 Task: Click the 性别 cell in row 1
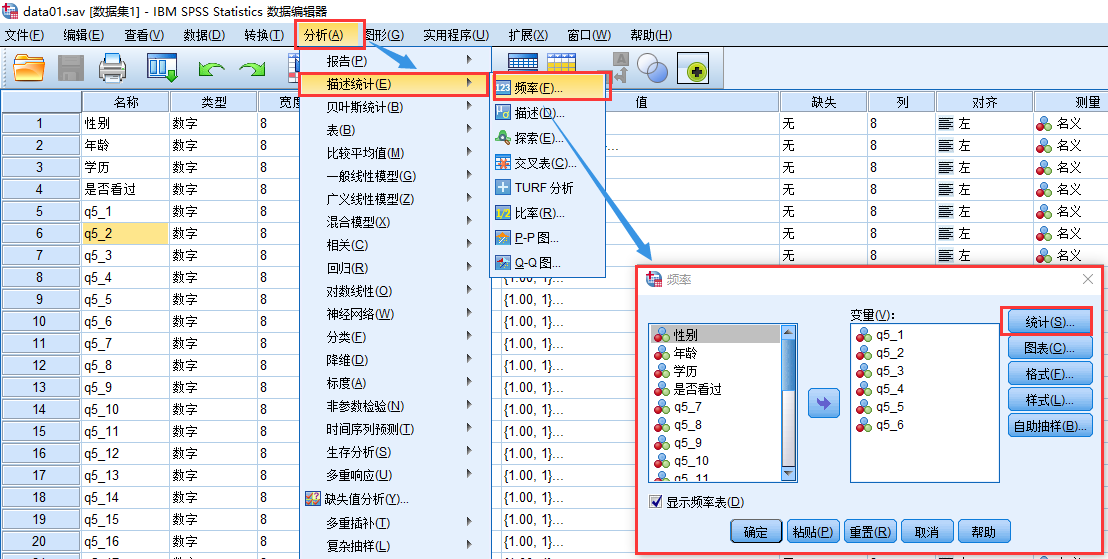click(x=125, y=124)
